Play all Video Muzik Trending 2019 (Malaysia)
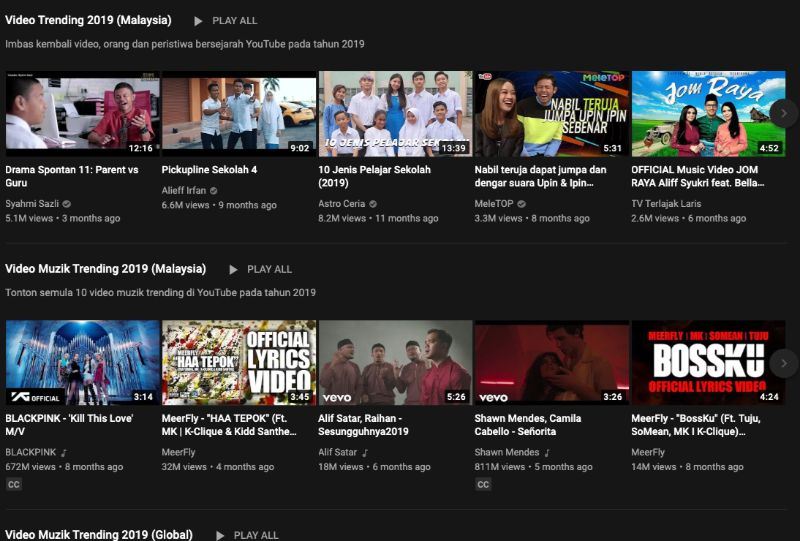Image resolution: width=800 pixels, height=541 pixels. 260,269
